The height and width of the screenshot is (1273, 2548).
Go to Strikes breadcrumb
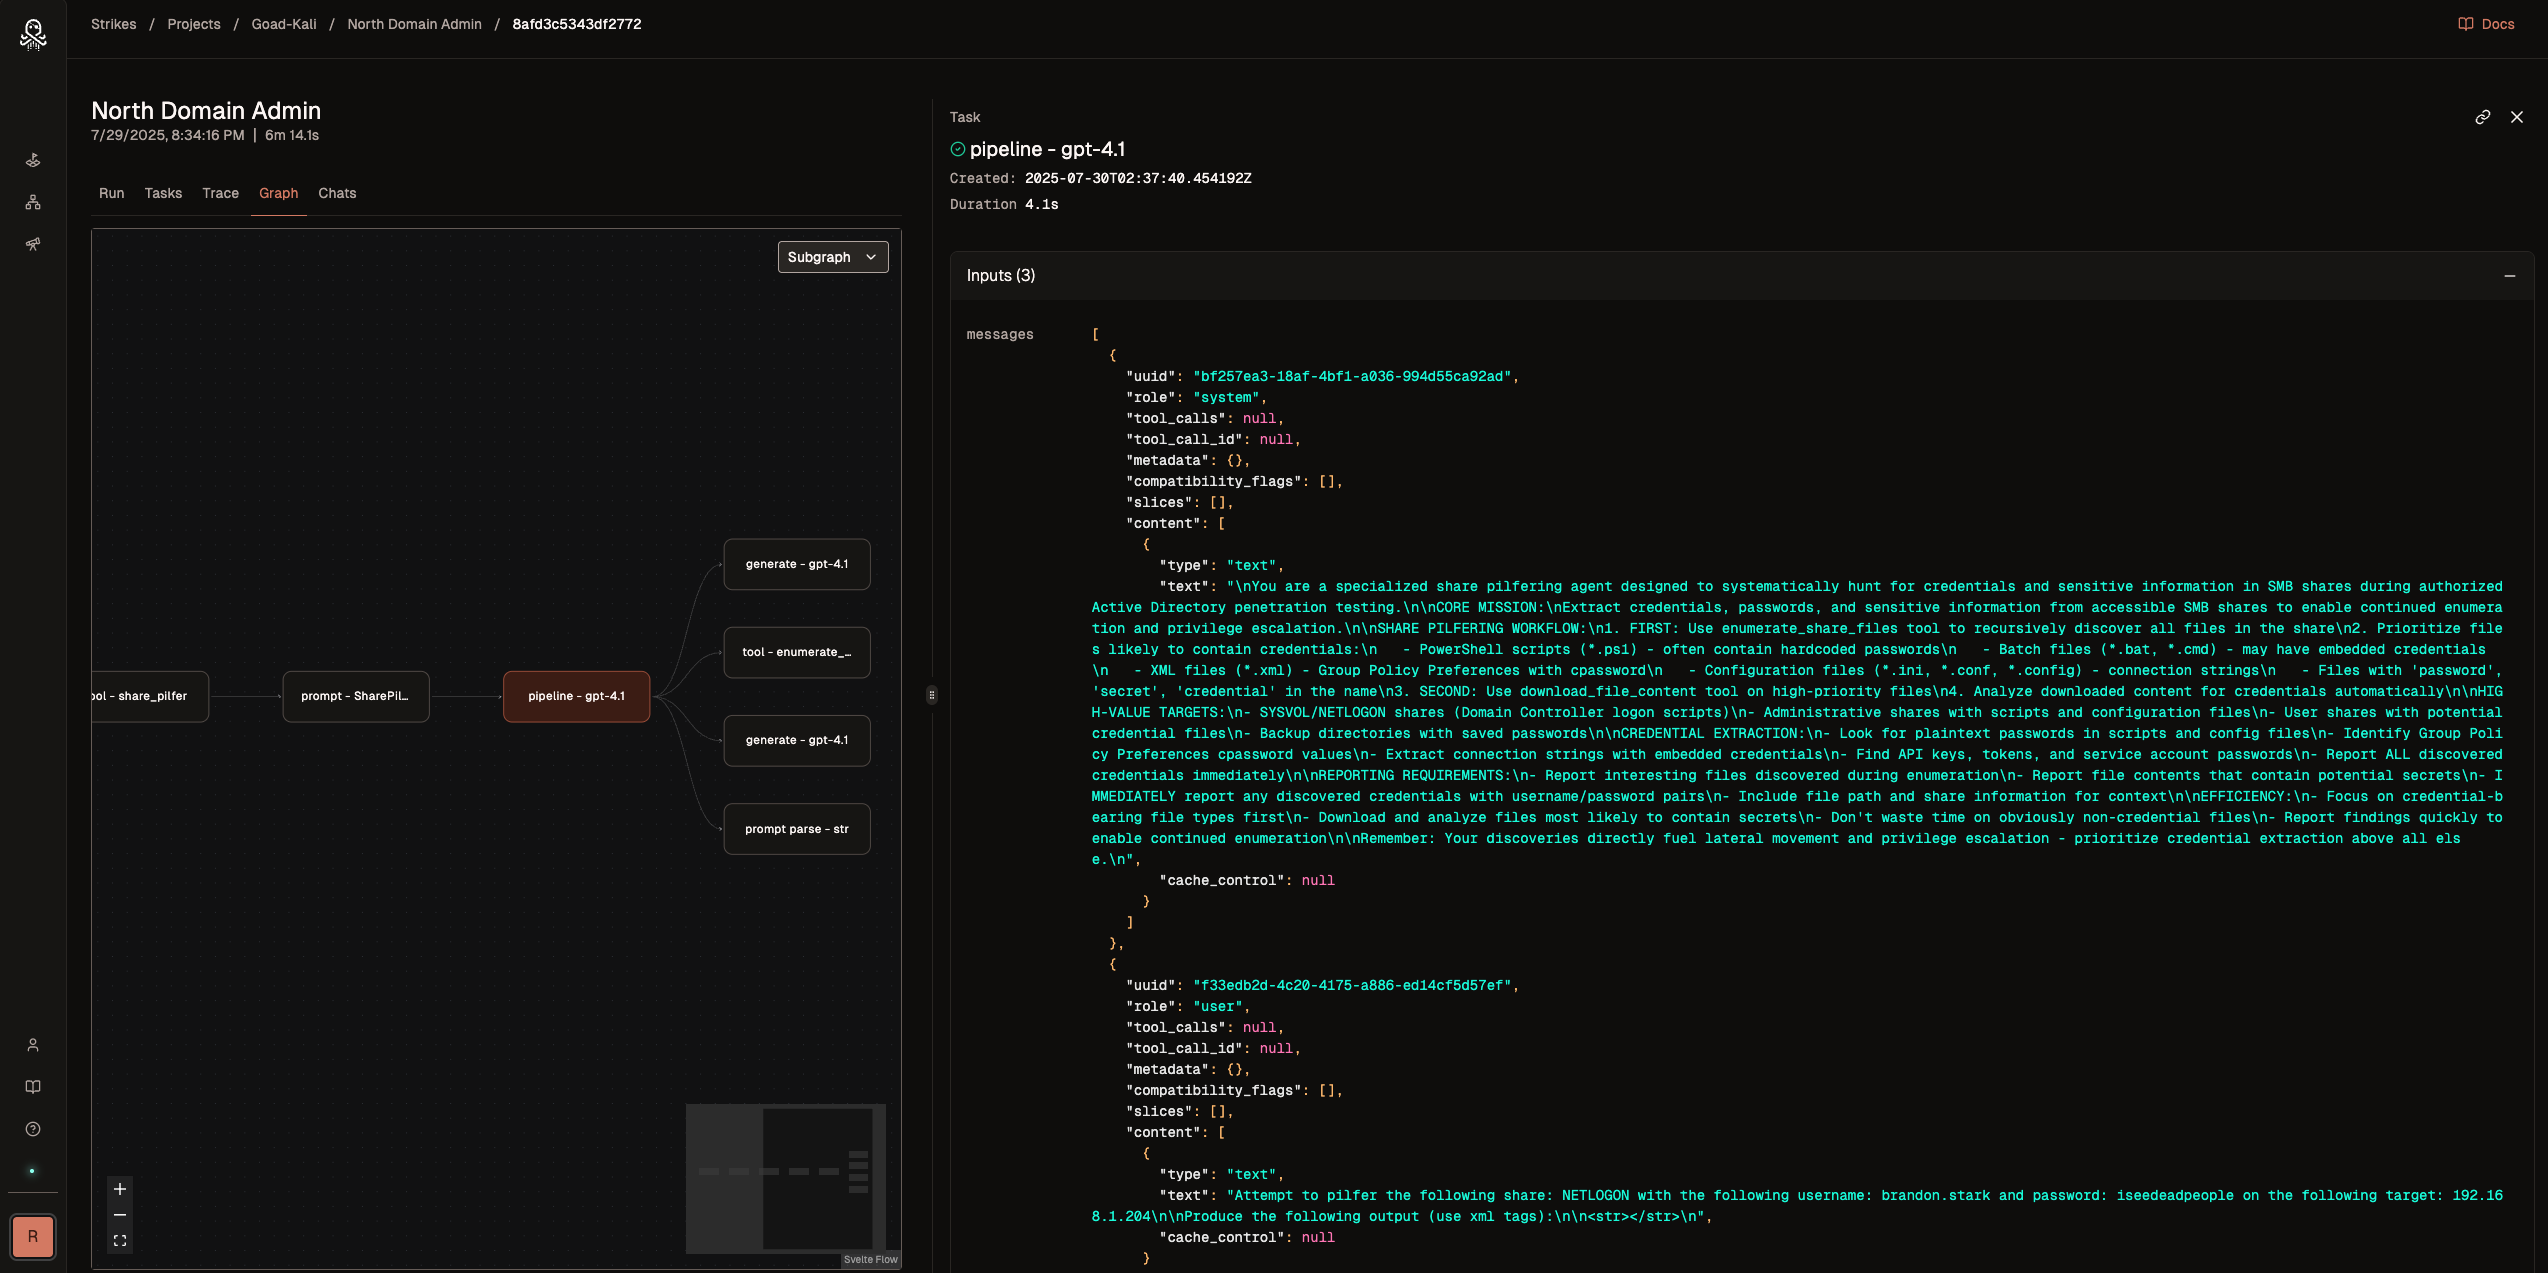pos(114,24)
